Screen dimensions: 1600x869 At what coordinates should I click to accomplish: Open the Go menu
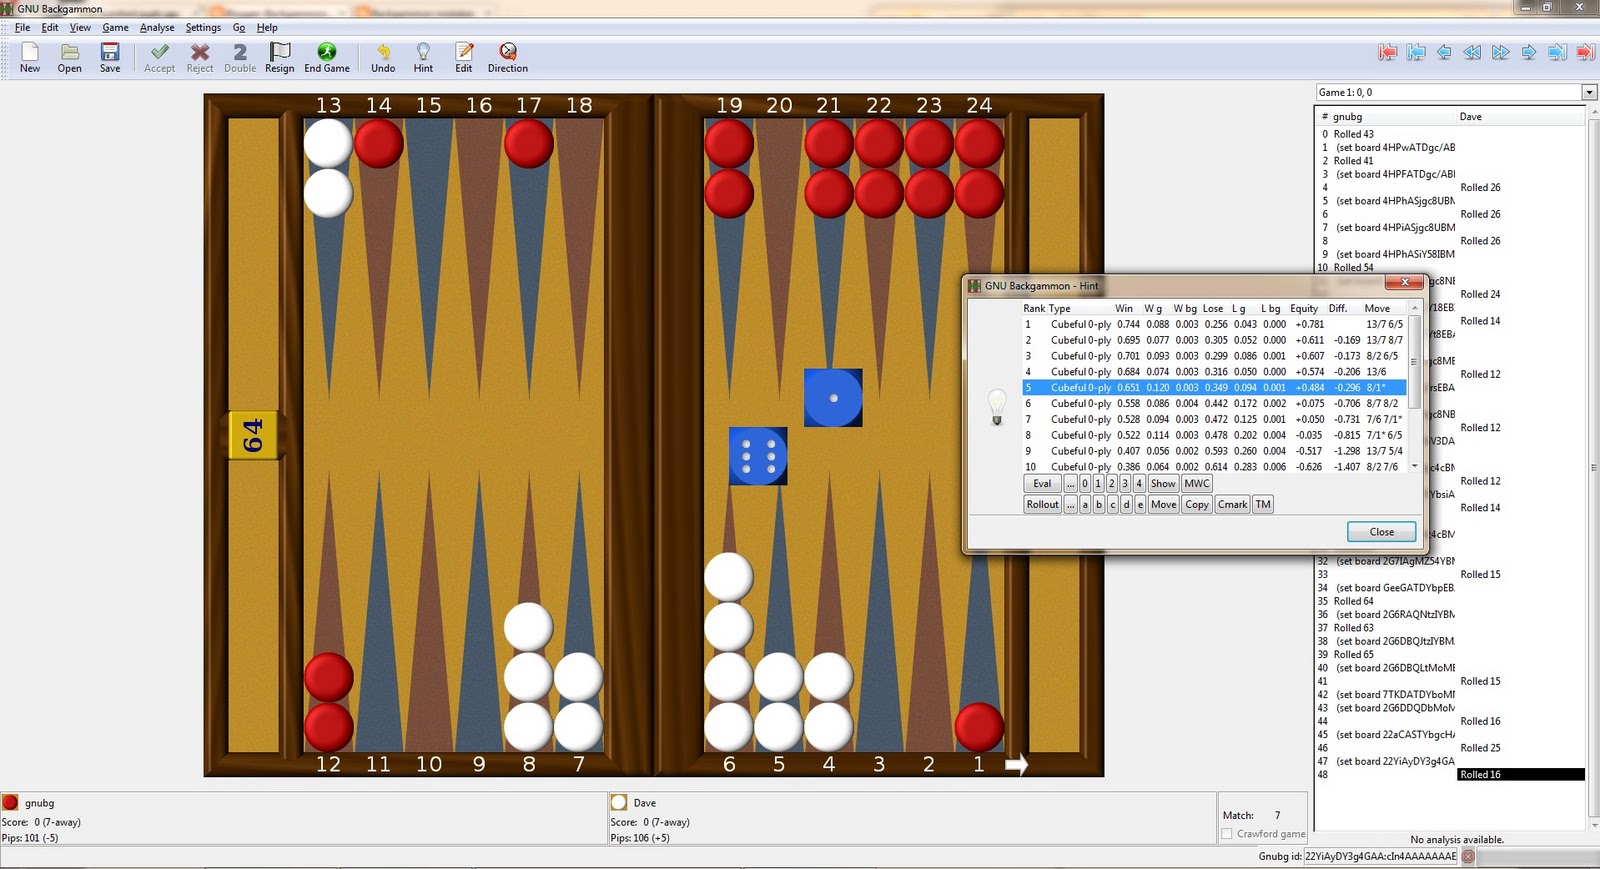[x=239, y=28]
